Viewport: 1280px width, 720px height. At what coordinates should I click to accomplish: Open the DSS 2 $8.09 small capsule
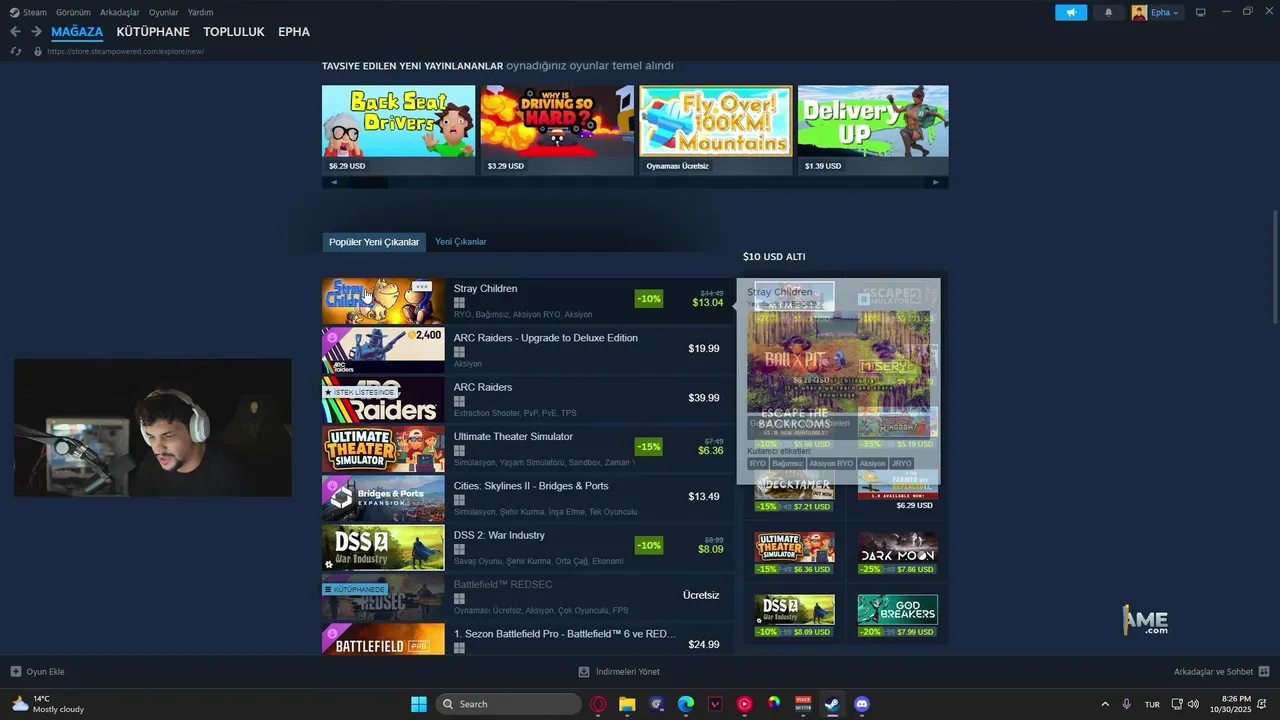[794, 615]
